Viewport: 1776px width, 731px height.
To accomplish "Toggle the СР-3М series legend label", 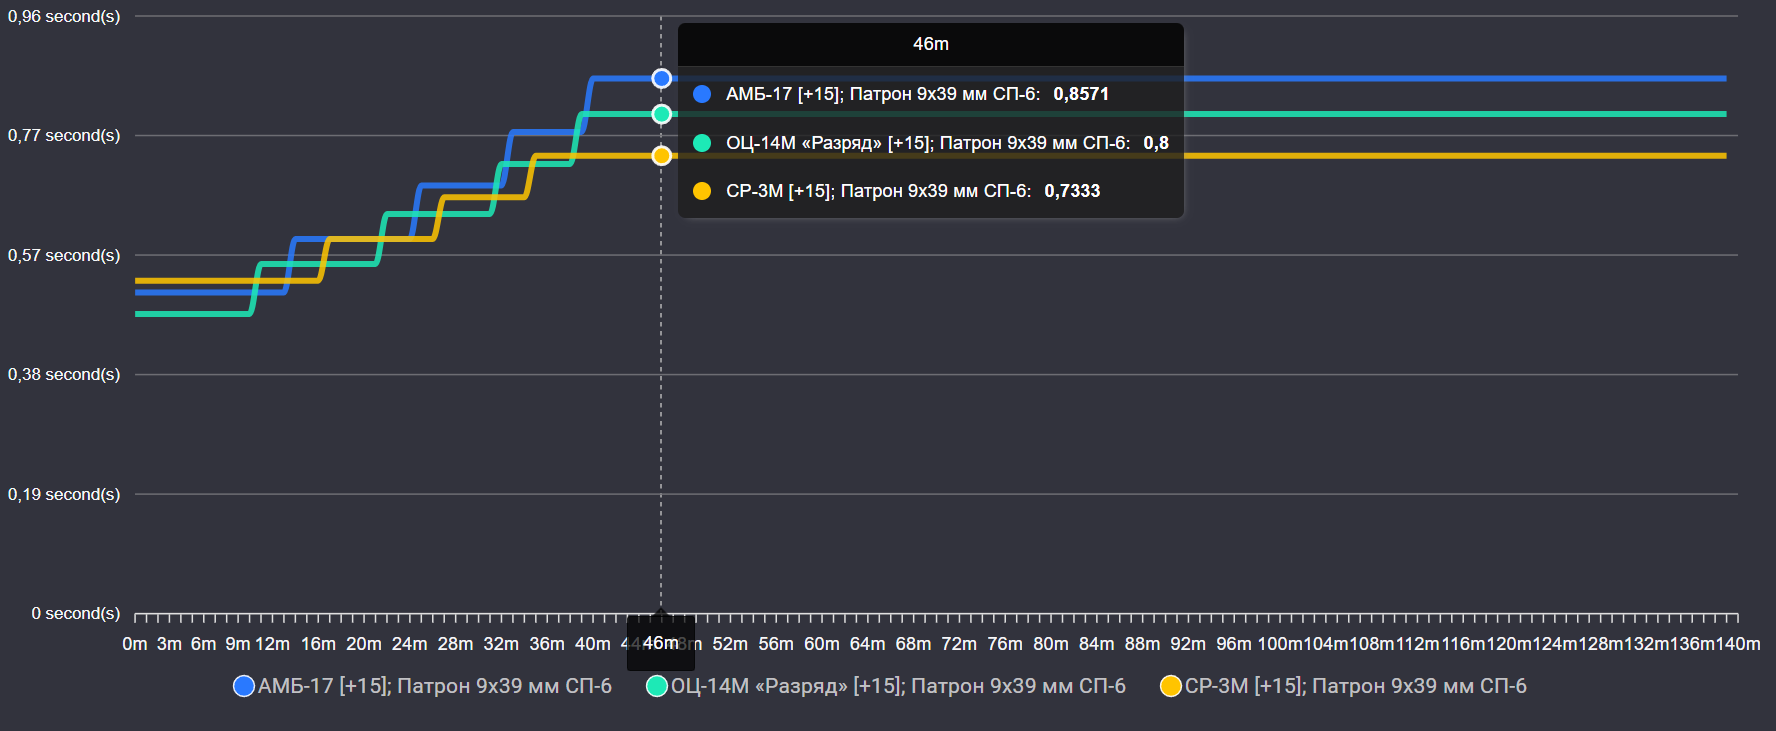I will [x=1355, y=686].
